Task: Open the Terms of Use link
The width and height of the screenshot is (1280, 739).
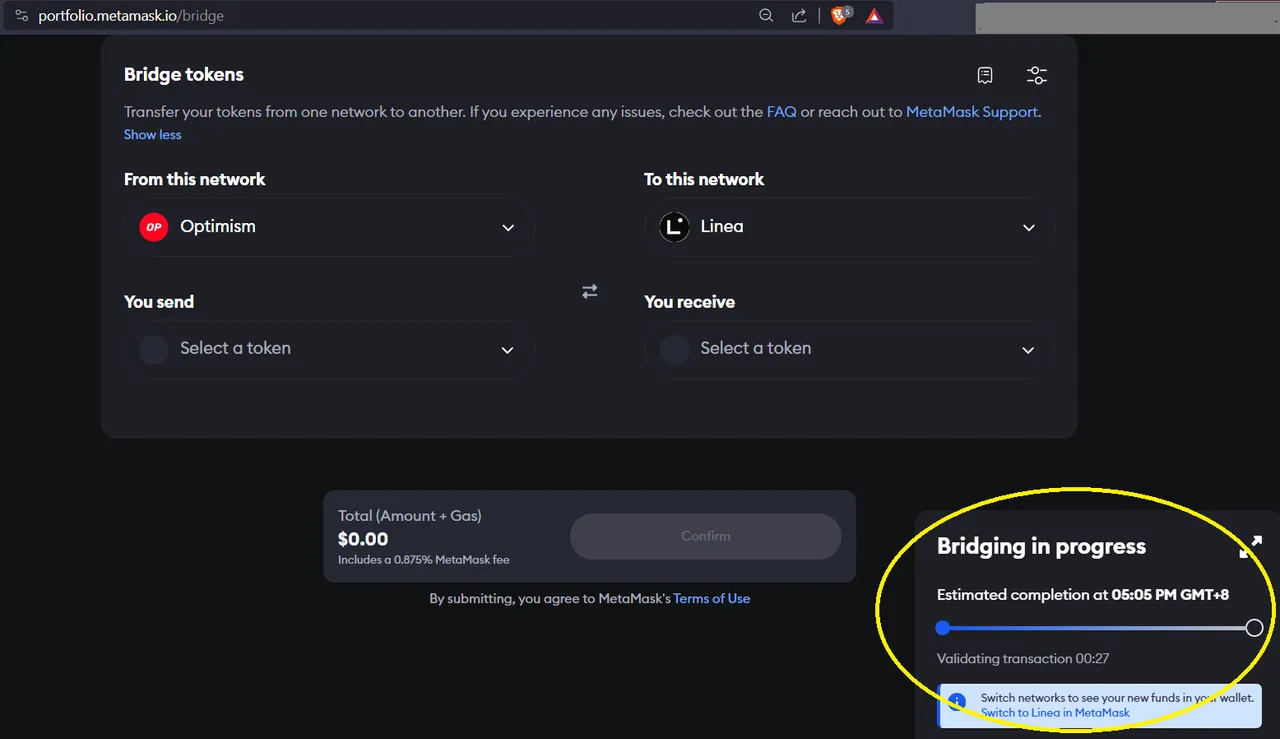Action: click(x=712, y=599)
